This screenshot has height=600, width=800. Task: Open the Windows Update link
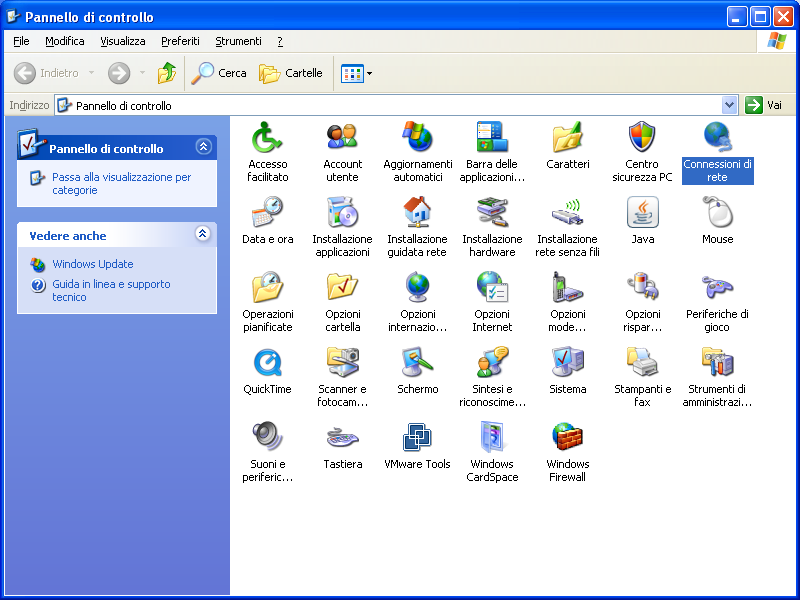coord(93,264)
